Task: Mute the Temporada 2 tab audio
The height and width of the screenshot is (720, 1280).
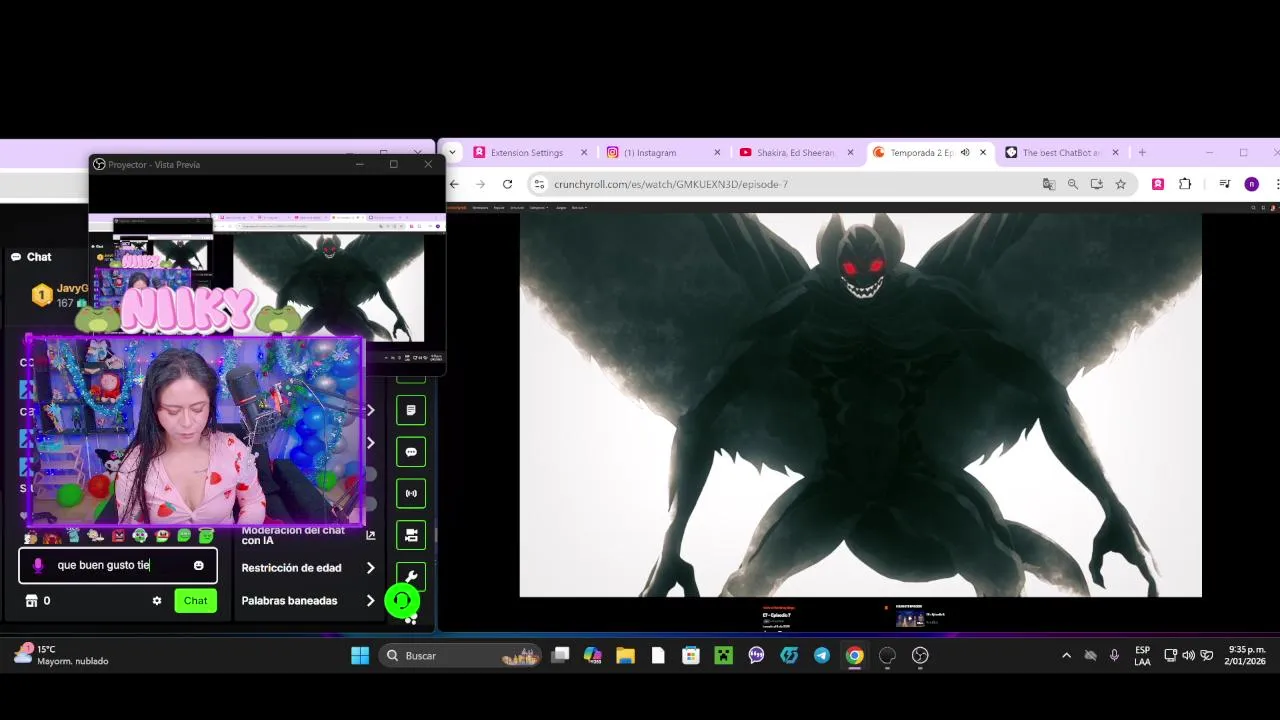Action: (965, 153)
